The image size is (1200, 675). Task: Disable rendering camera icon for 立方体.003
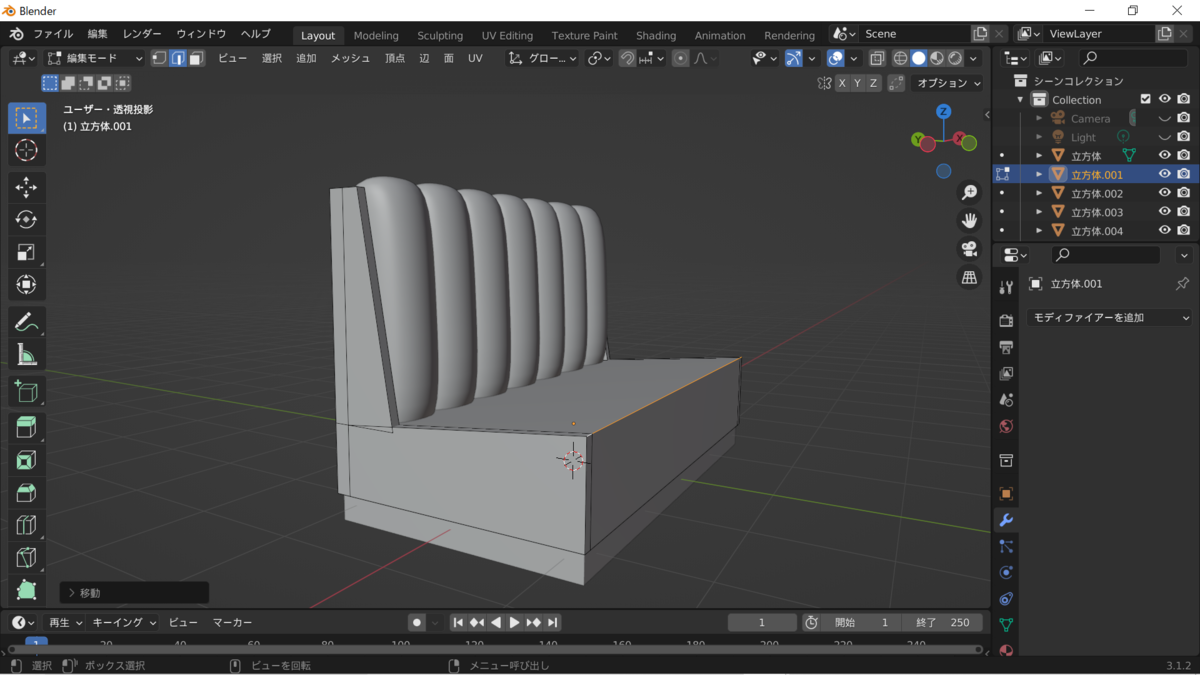coord(1183,212)
